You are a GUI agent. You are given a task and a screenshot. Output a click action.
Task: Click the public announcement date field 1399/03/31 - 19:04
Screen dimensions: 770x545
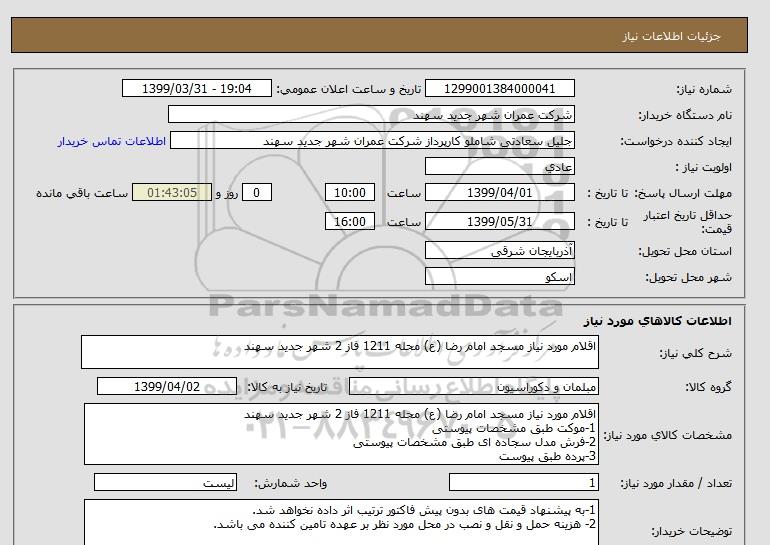coord(196,89)
